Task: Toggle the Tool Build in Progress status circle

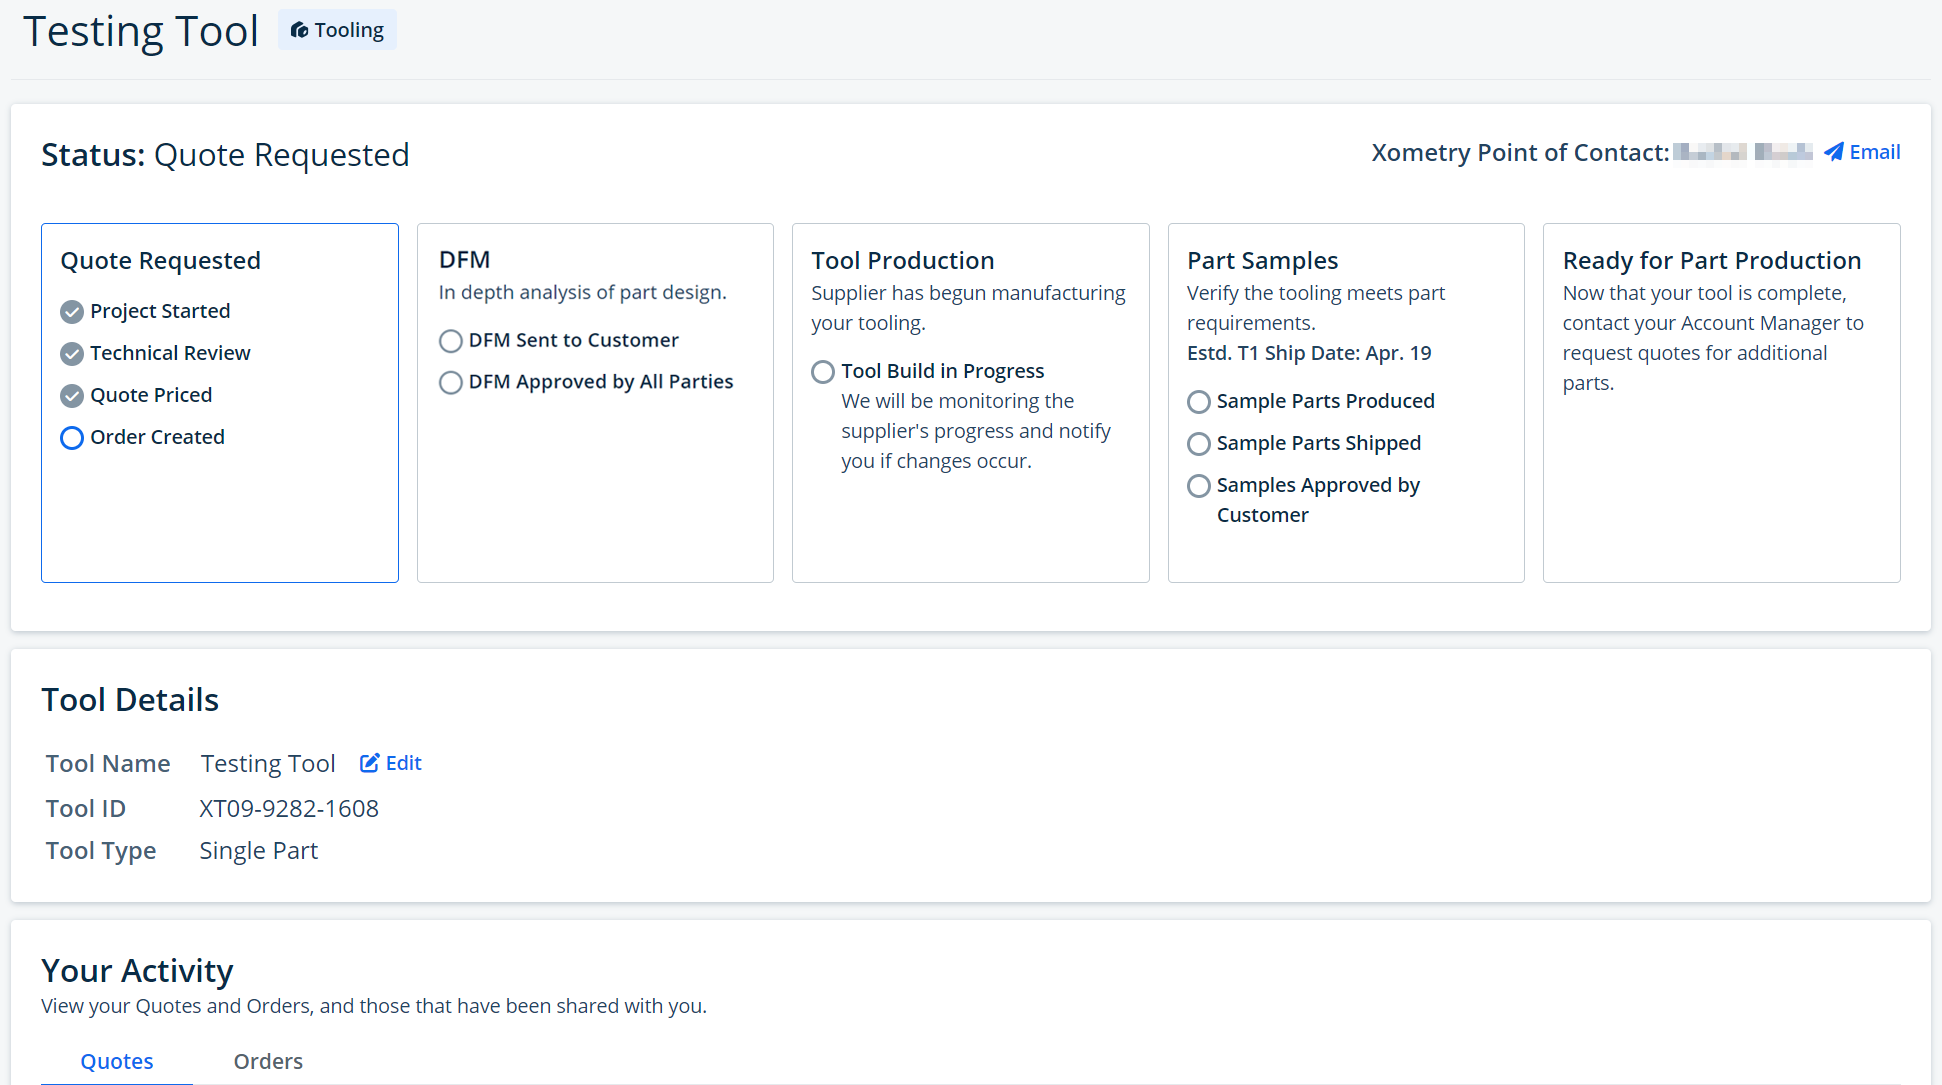Action: [822, 371]
